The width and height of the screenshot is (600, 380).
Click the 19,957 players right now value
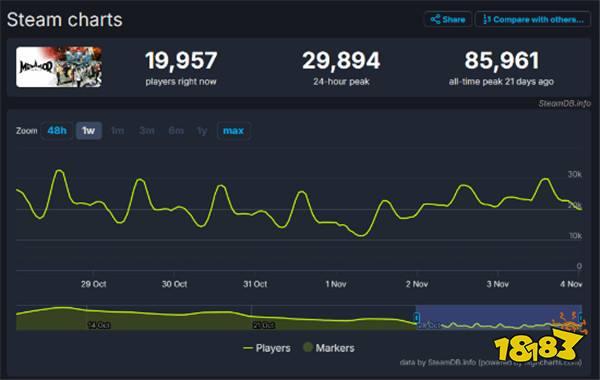point(181,60)
